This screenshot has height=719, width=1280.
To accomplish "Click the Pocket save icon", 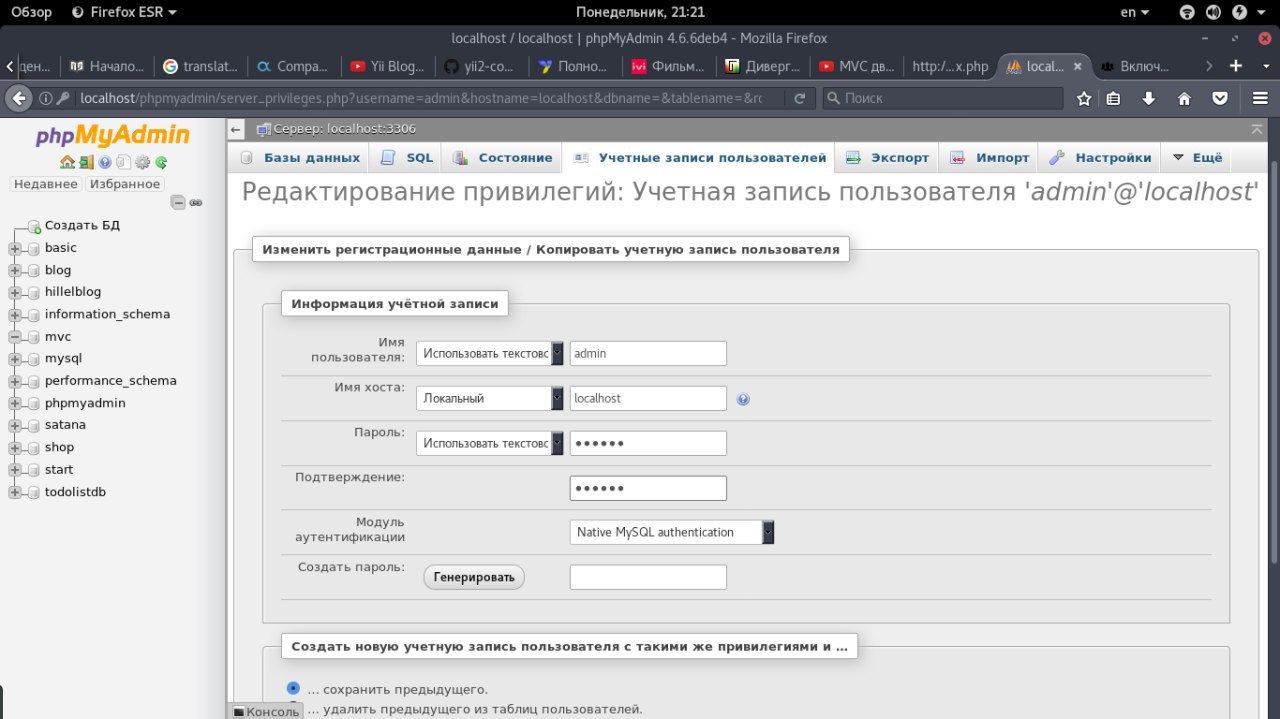I will (x=1220, y=98).
